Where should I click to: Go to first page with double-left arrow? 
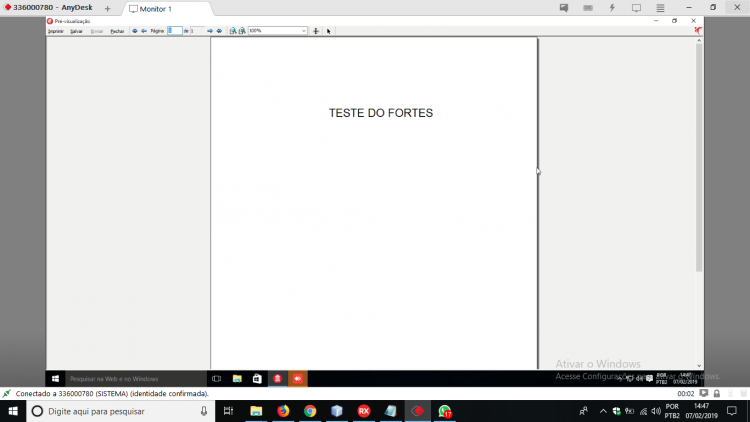click(x=134, y=31)
